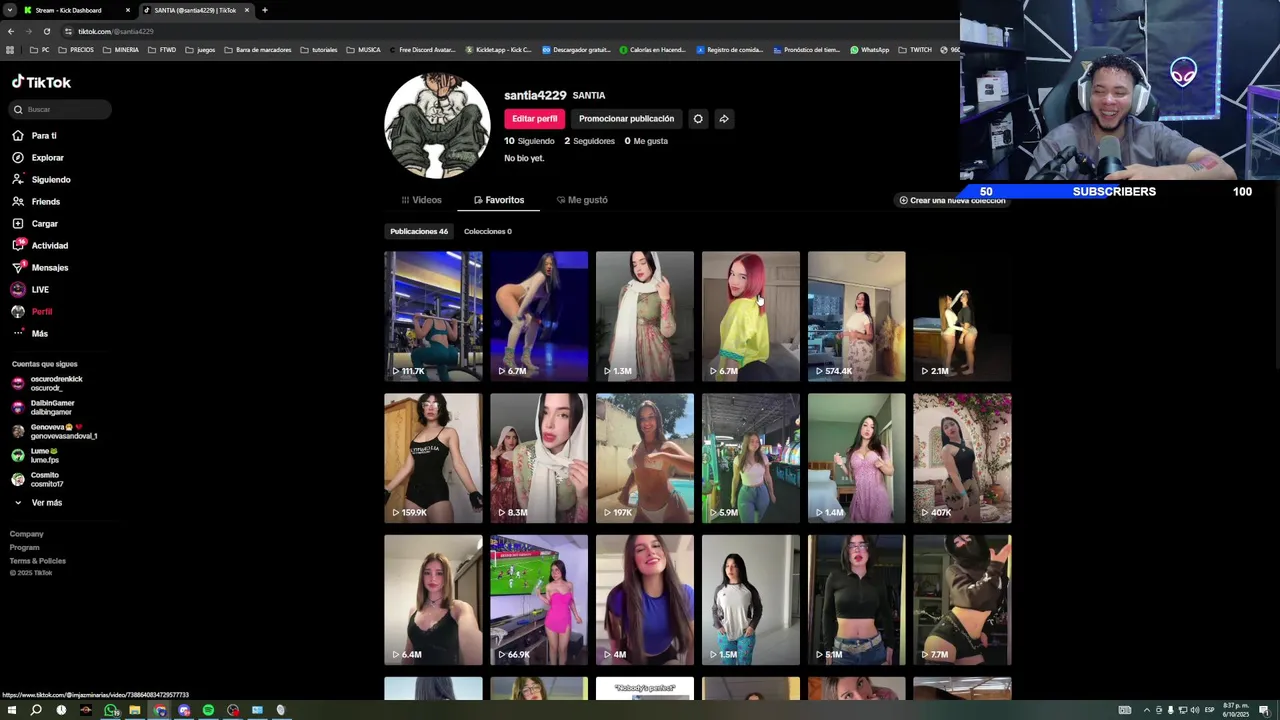The image size is (1280, 720).
Task: Open the Me gustó tab
Action: [582, 200]
